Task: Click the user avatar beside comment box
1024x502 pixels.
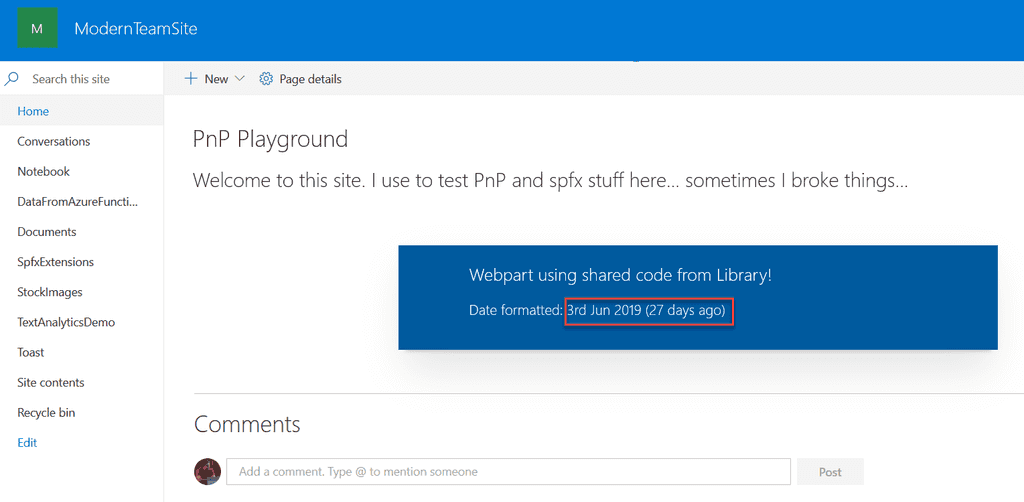Action: (x=208, y=471)
